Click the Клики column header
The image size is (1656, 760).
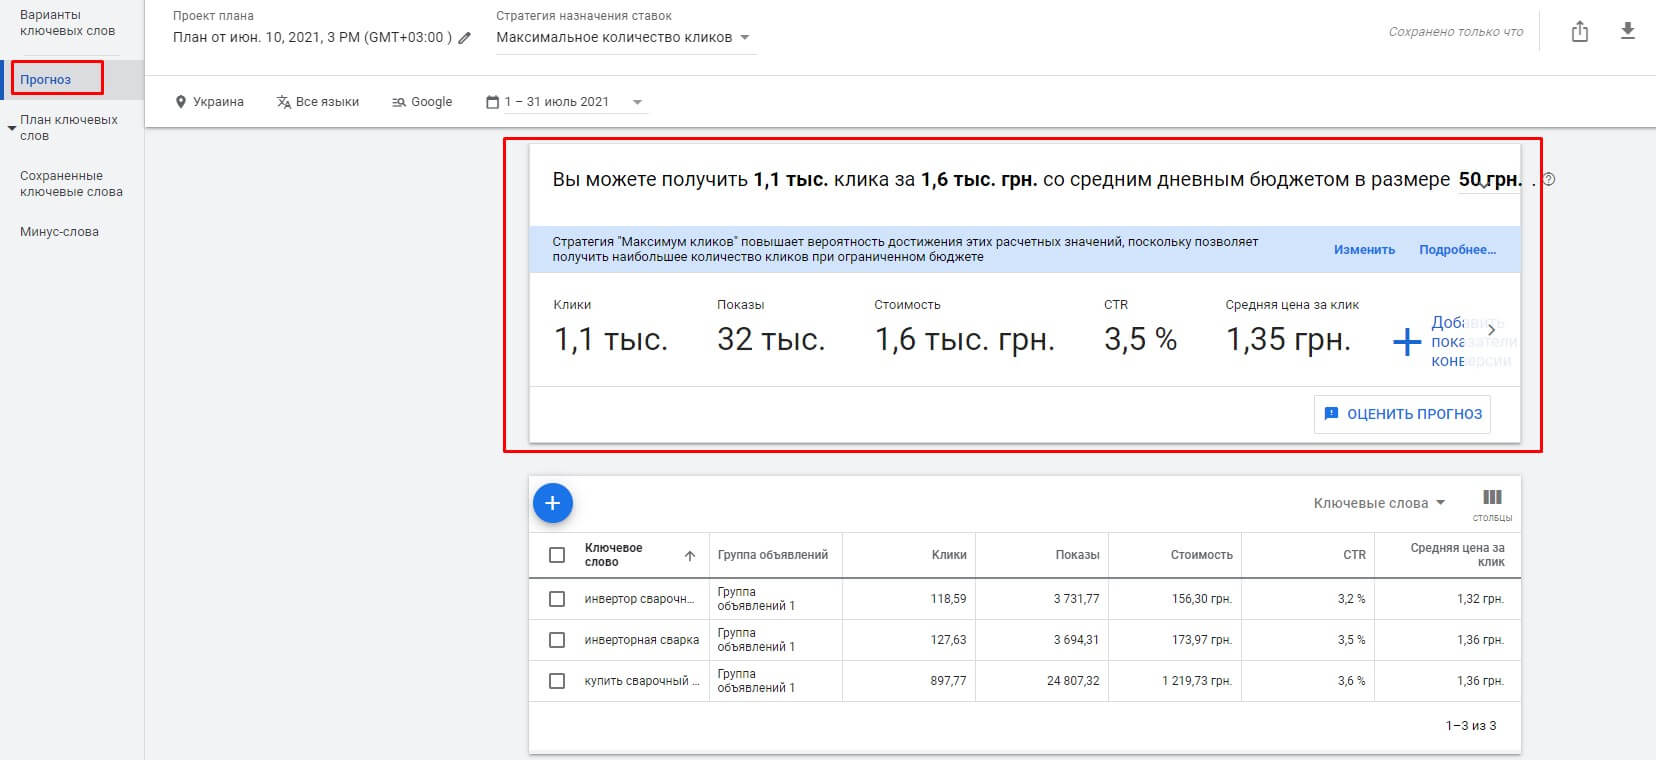point(949,555)
